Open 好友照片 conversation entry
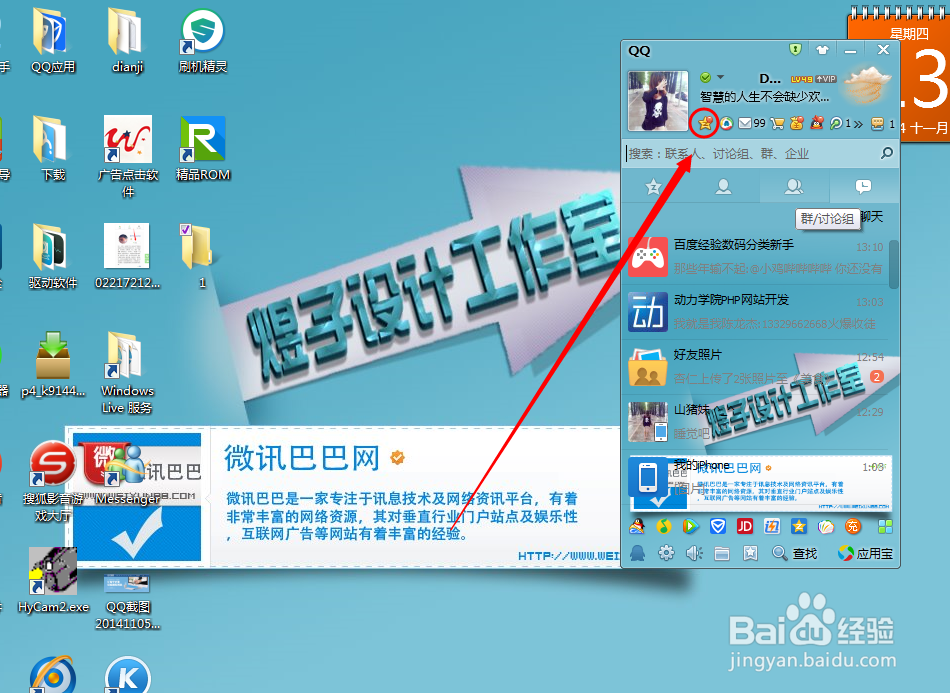 point(756,367)
